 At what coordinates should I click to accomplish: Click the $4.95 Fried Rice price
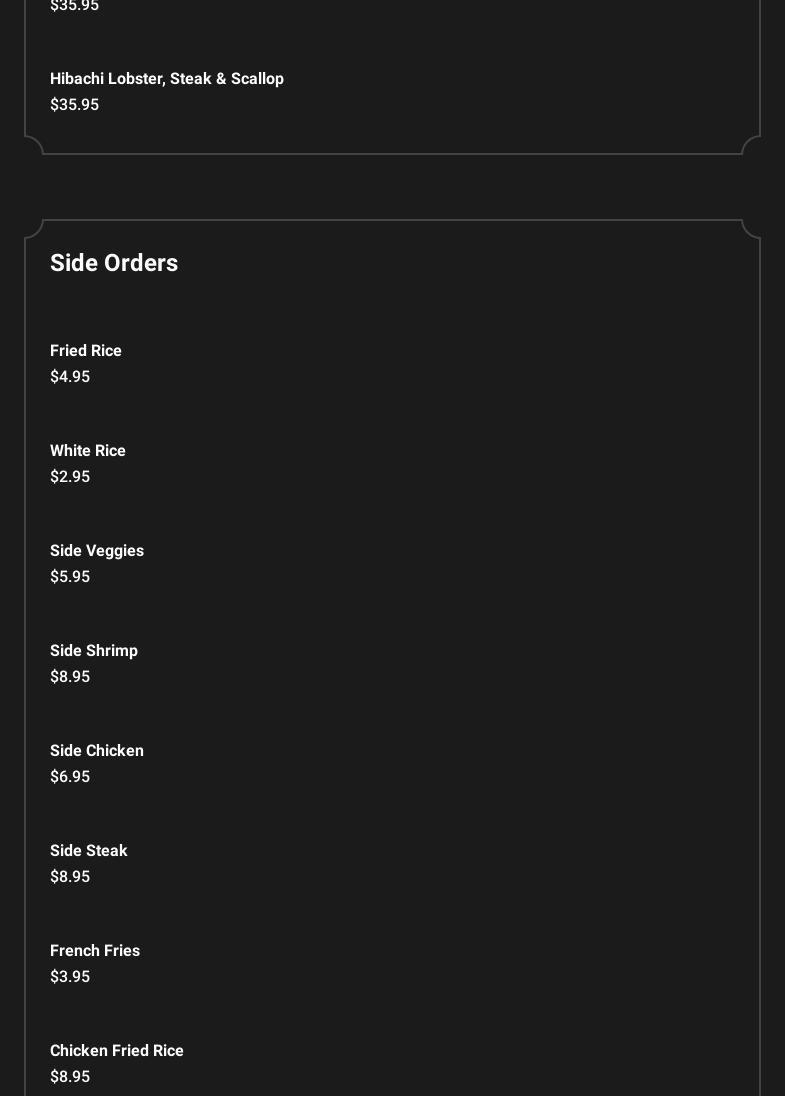click(x=70, y=376)
